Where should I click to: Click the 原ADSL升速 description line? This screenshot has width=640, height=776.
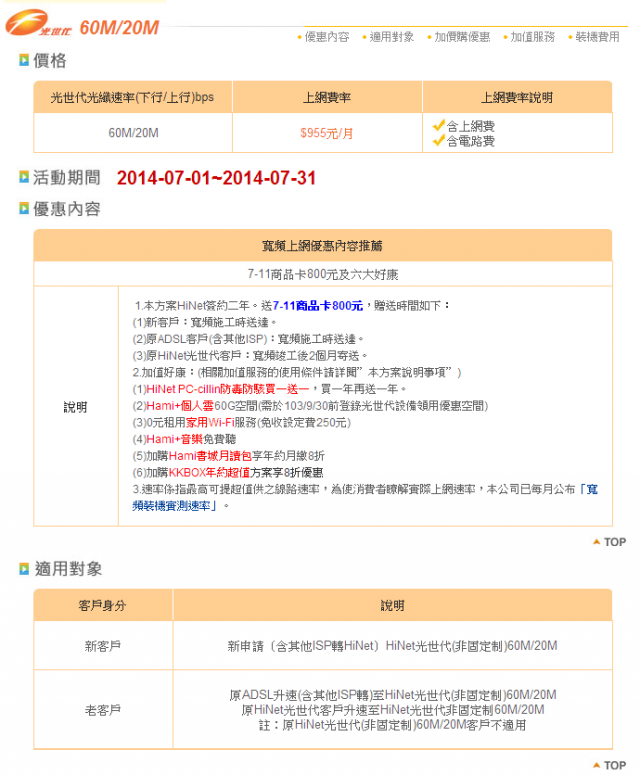tap(393, 695)
